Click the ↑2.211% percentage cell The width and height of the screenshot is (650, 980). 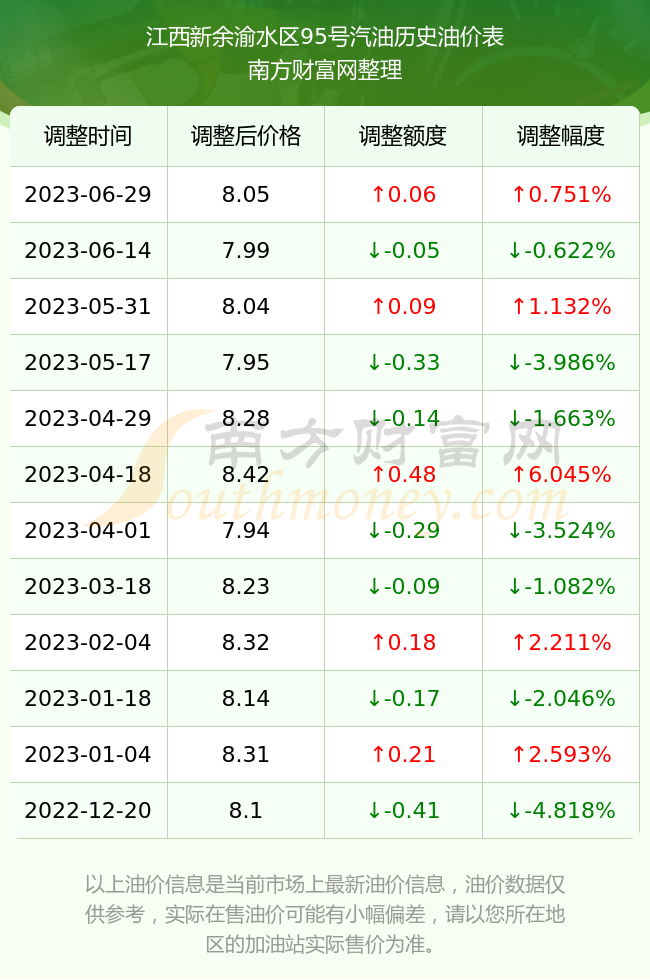(x=561, y=642)
